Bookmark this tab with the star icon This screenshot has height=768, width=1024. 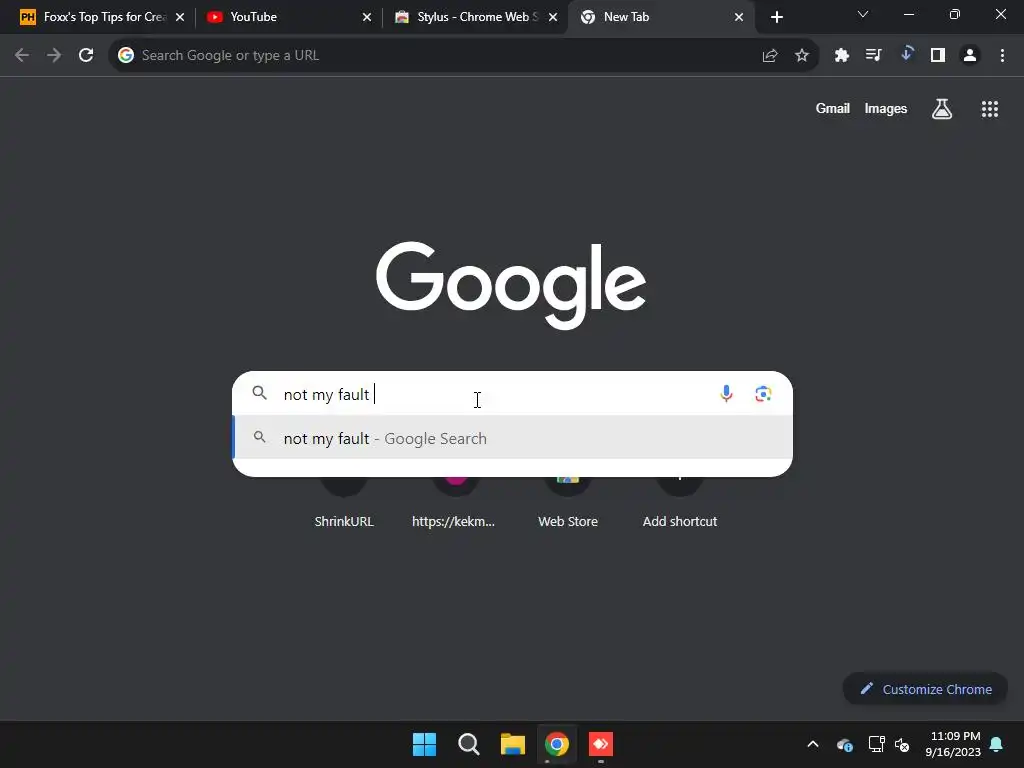click(802, 56)
